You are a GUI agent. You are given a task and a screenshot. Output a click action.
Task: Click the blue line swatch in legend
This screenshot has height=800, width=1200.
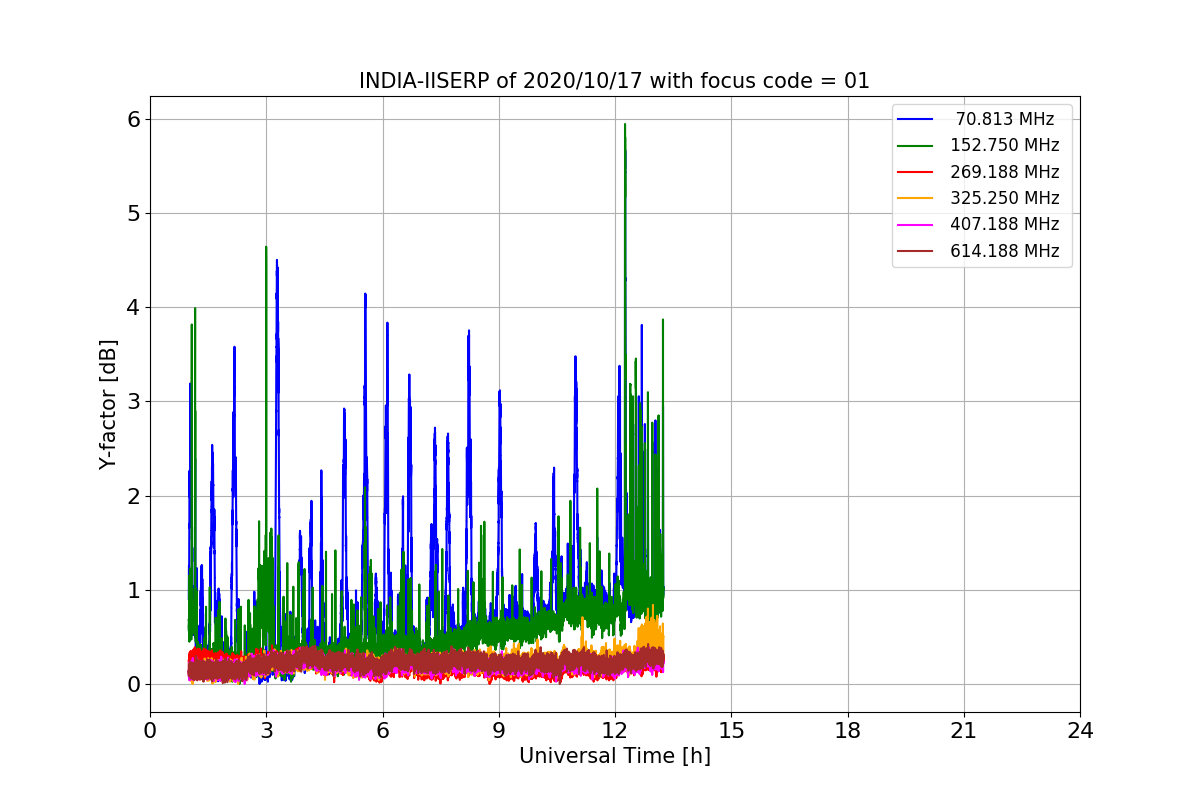915,119
